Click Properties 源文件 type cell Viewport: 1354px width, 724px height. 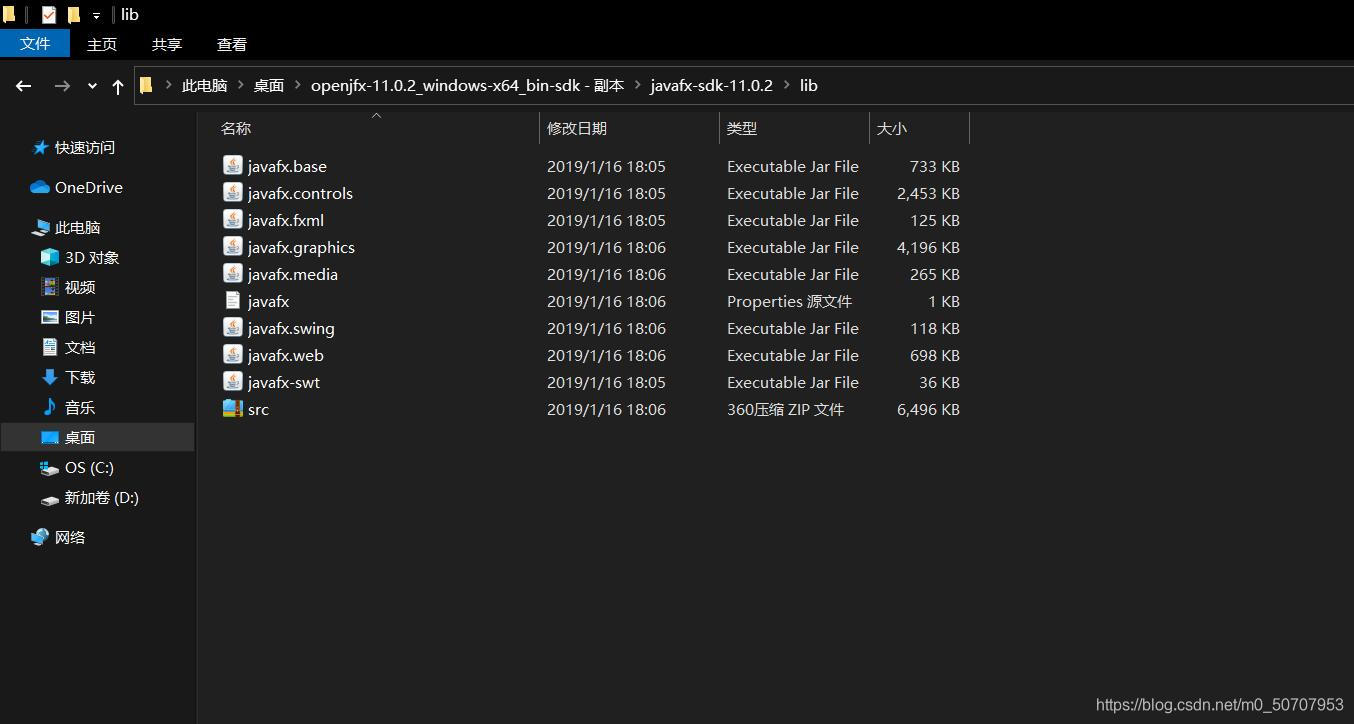tap(789, 301)
